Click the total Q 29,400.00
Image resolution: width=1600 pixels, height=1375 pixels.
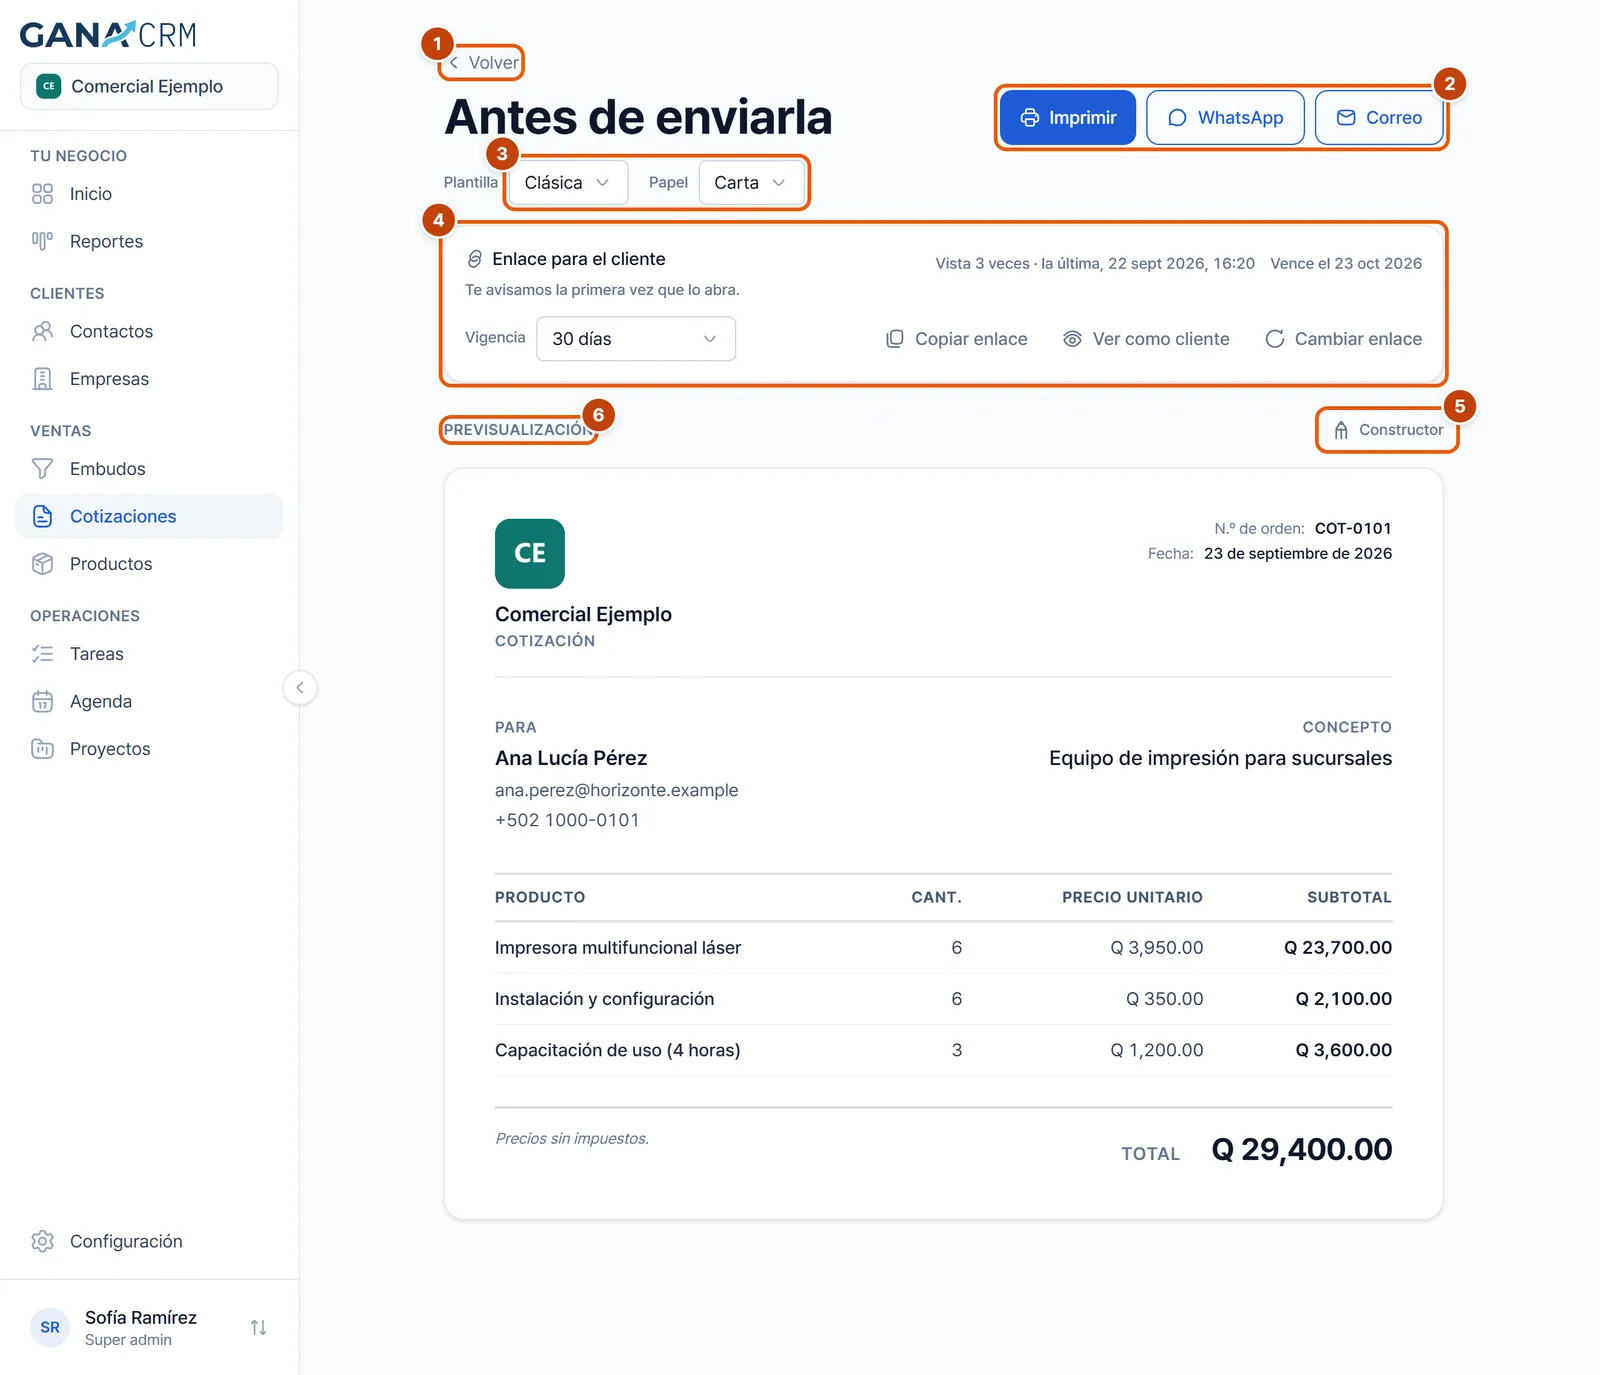(x=1301, y=1150)
